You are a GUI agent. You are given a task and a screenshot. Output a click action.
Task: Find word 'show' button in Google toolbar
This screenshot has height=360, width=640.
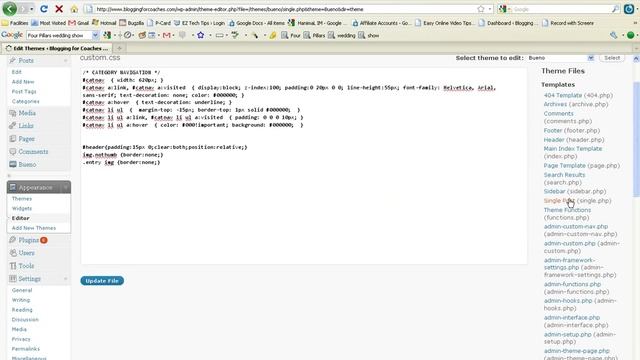coord(369,36)
